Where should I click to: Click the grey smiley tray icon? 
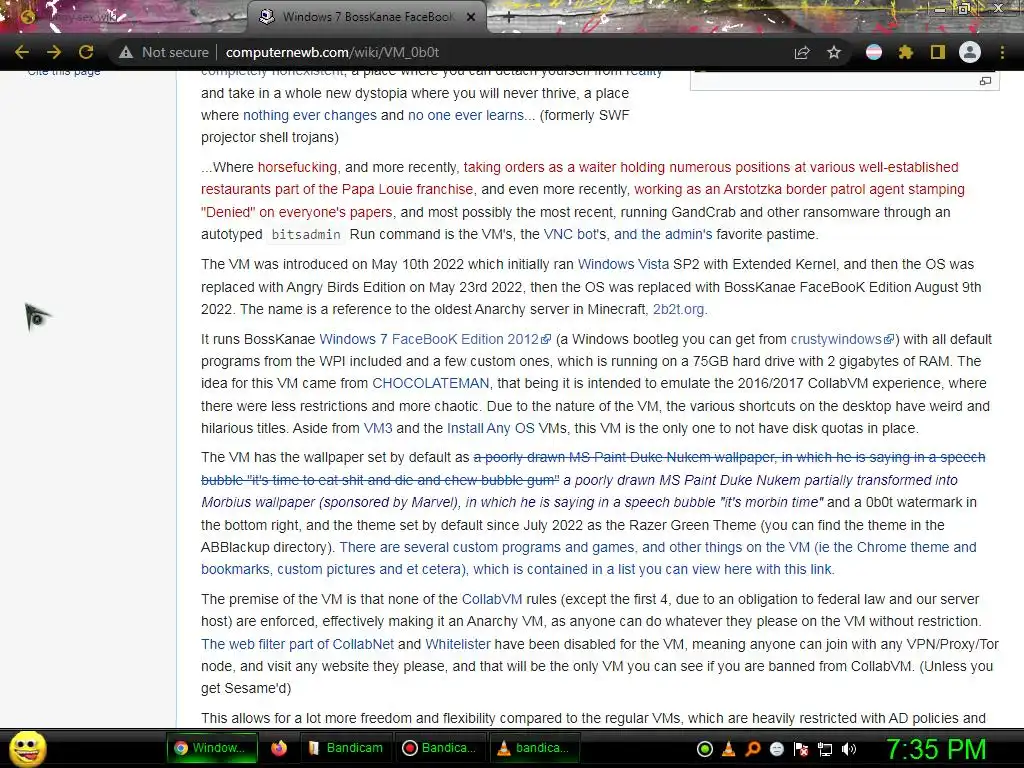point(776,750)
